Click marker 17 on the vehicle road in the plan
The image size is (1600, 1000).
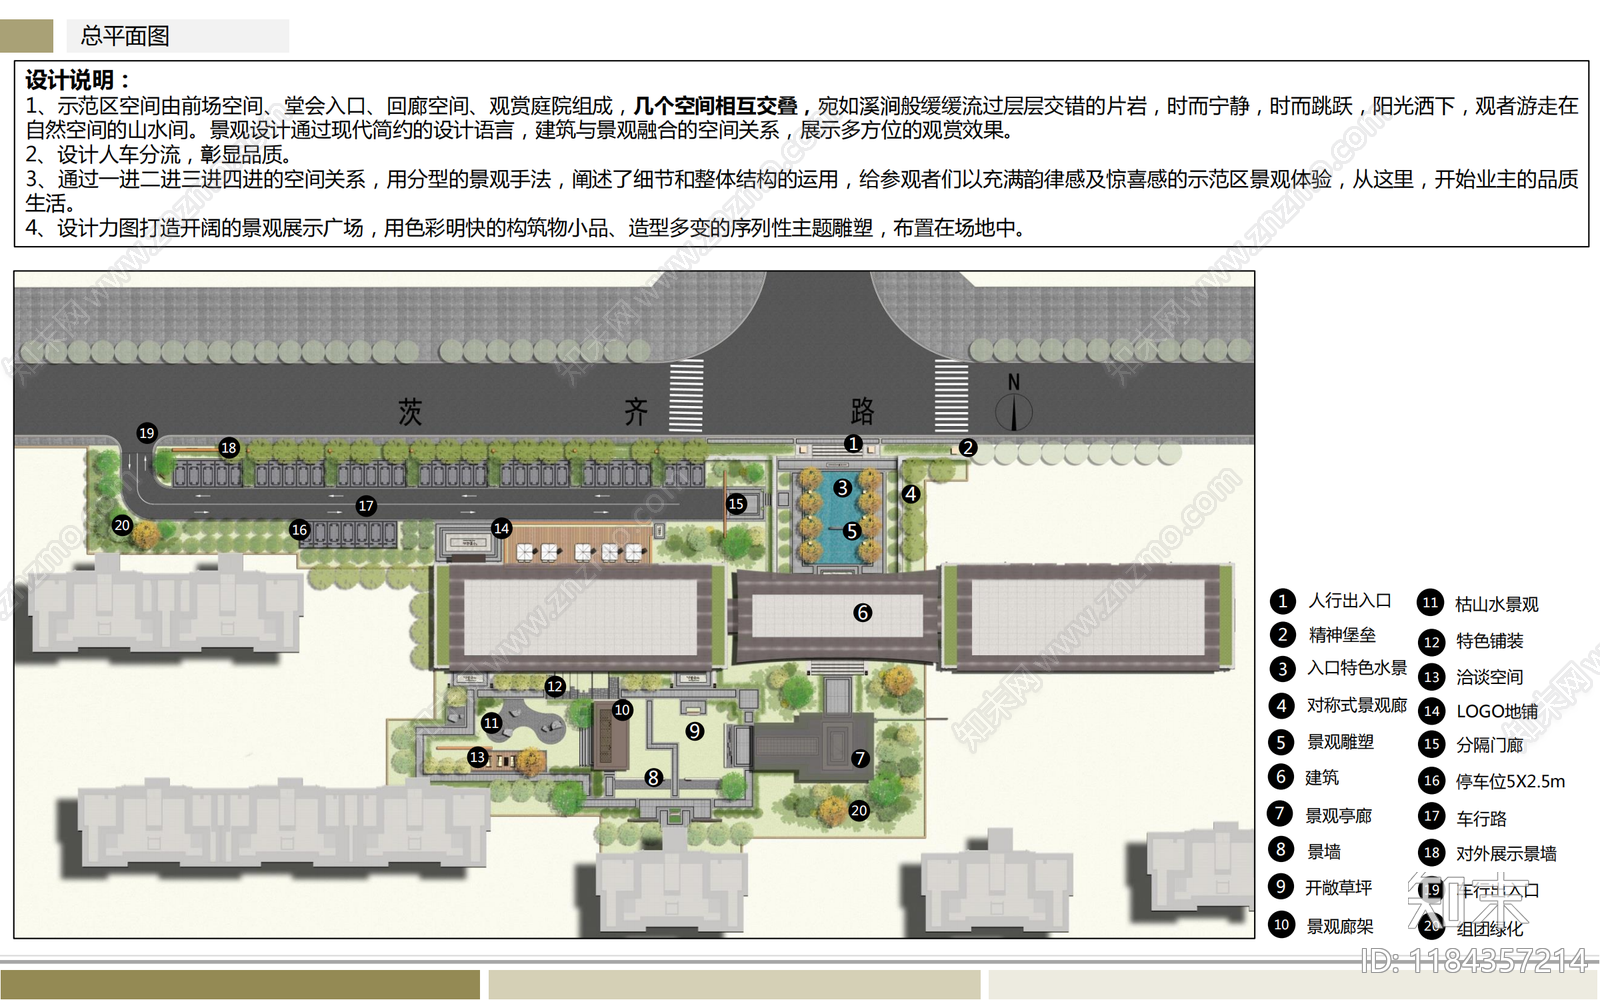366,506
